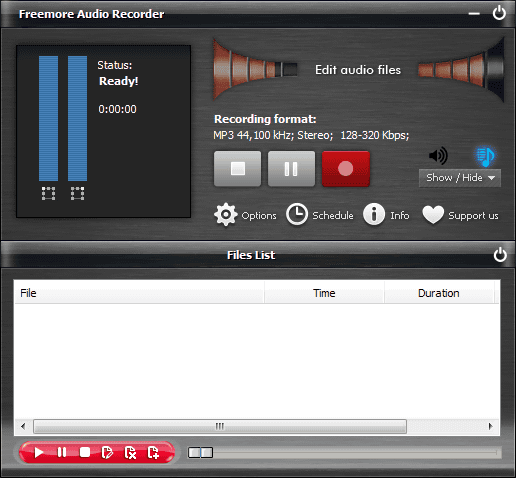Stop playback in the Files List toolbar

pyautogui.click(x=85, y=452)
